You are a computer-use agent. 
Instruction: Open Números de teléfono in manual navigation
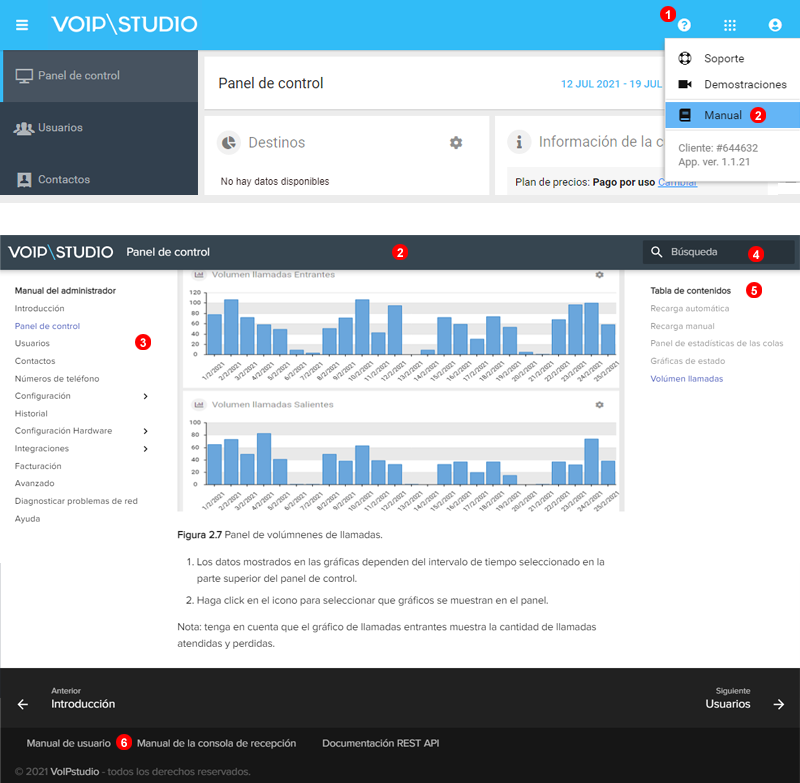click(57, 378)
